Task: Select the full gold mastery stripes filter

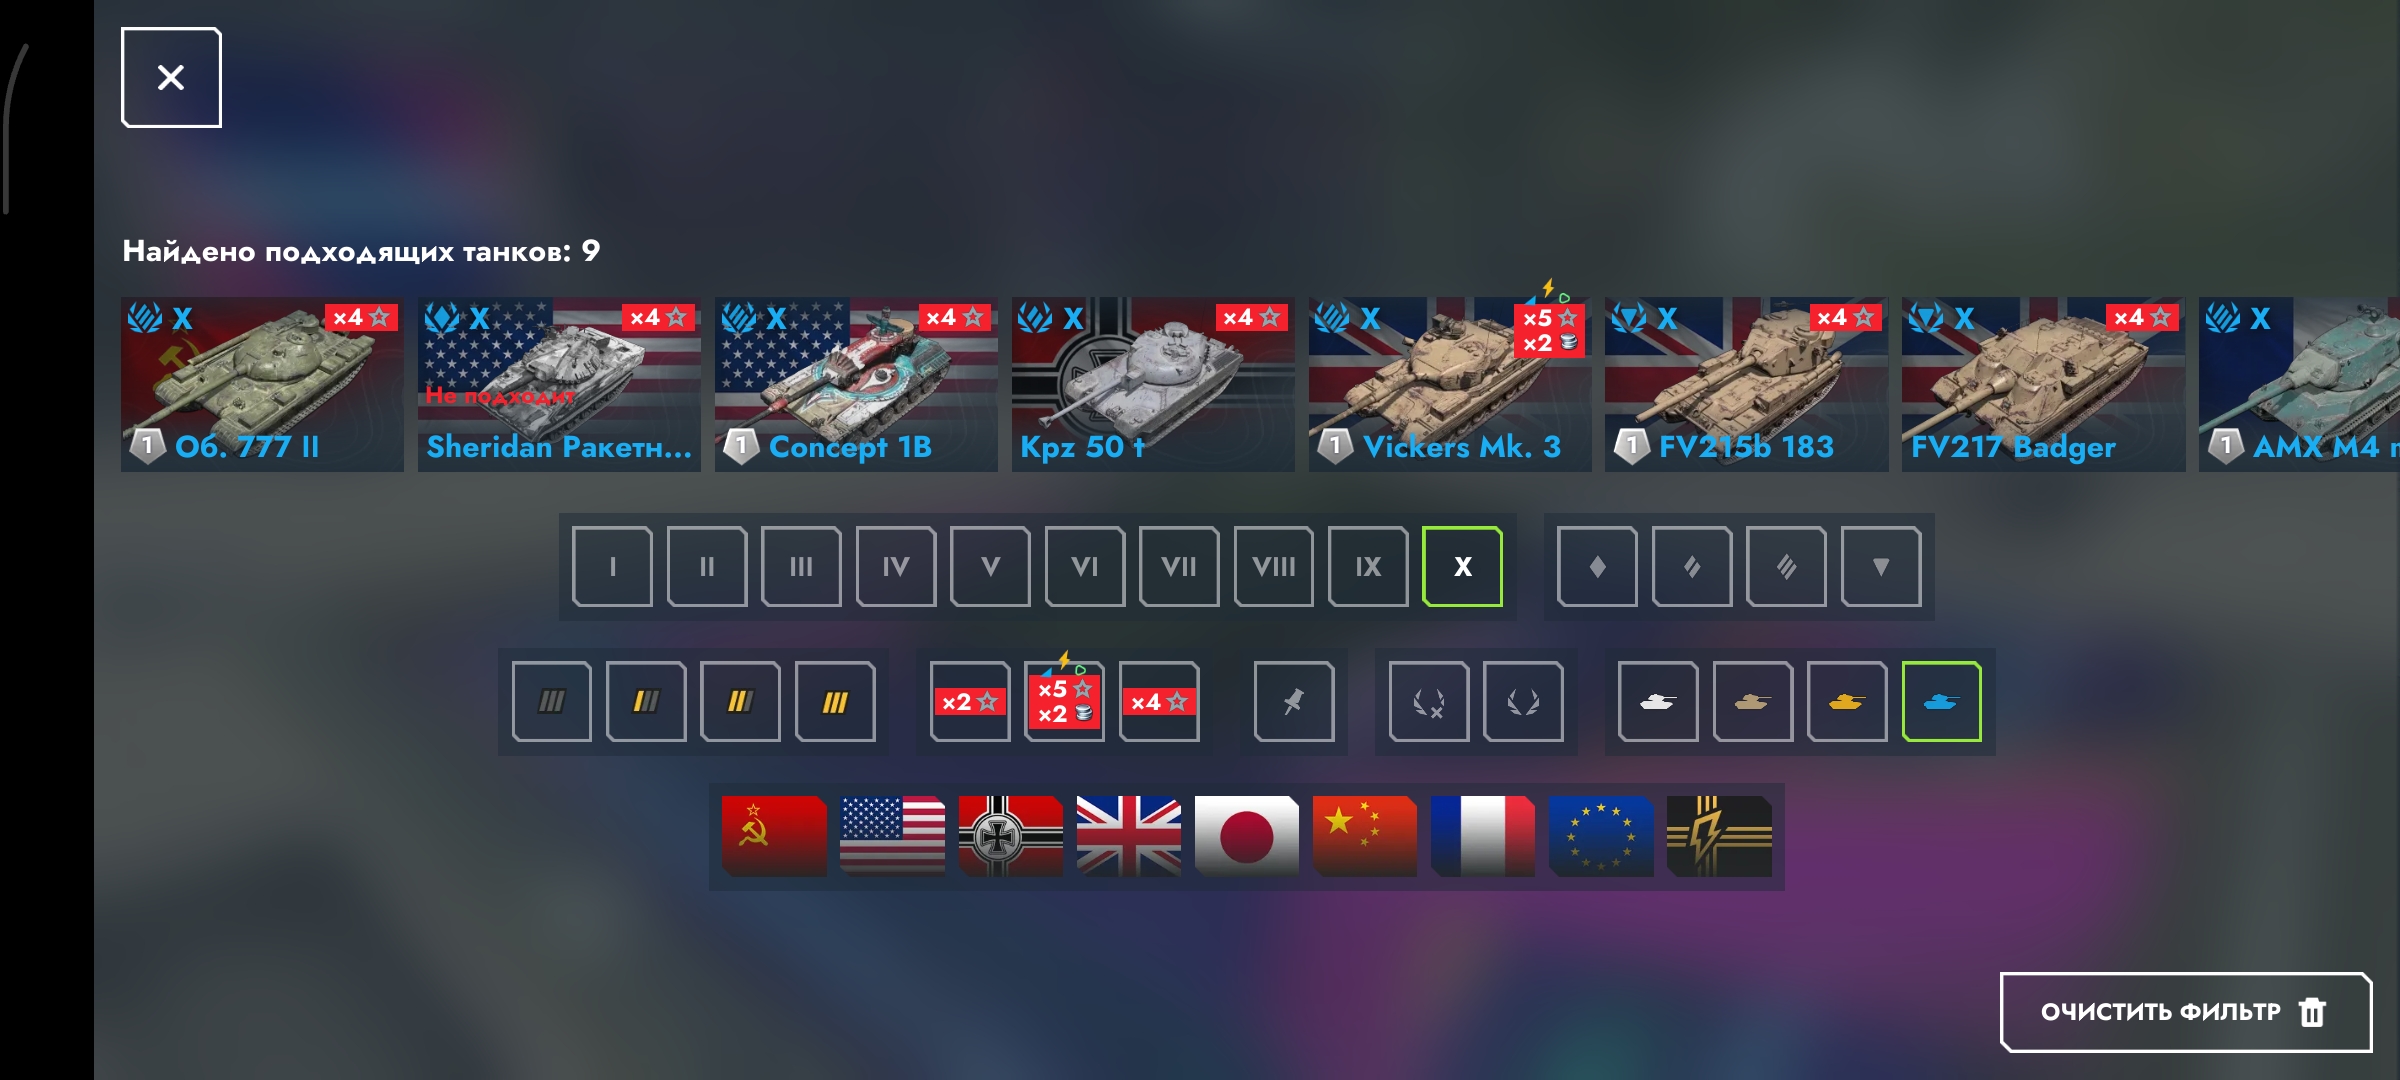Action: click(835, 701)
